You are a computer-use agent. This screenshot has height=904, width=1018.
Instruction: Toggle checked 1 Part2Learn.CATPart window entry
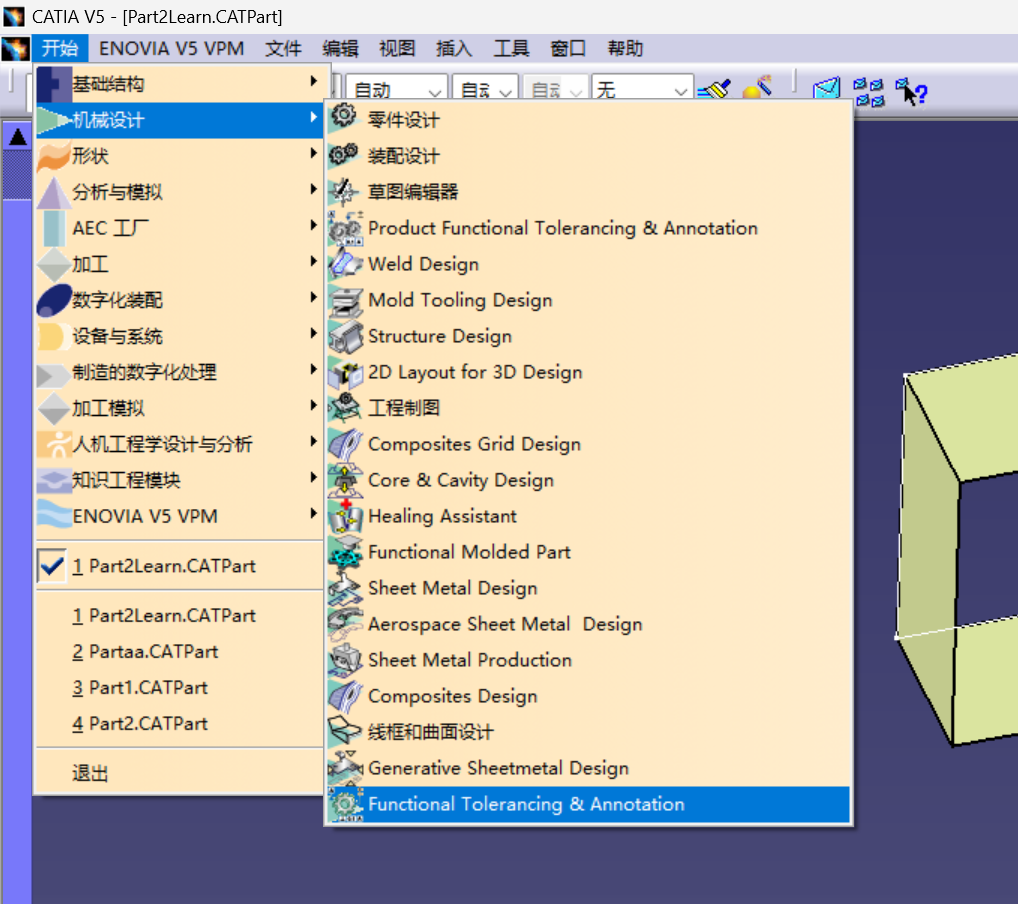coord(180,566)
